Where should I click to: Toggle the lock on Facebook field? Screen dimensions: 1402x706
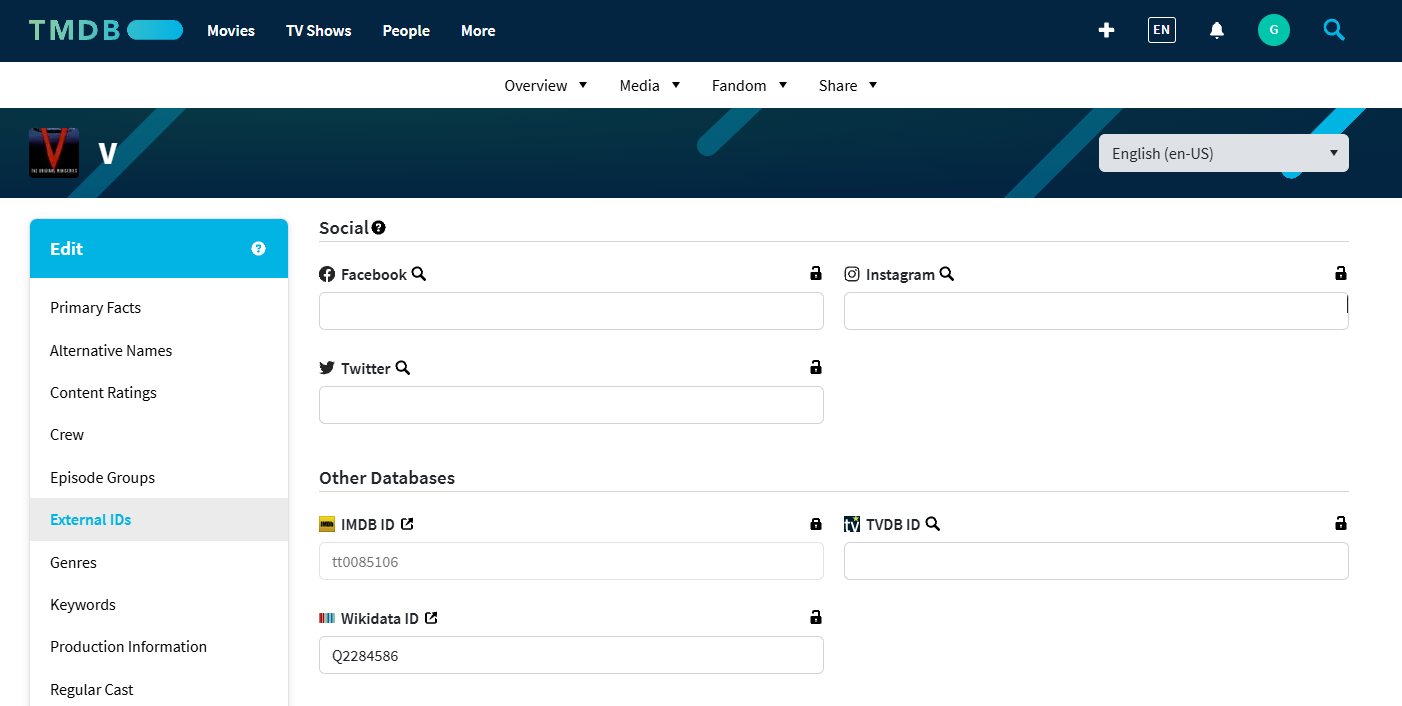[816, 273]
